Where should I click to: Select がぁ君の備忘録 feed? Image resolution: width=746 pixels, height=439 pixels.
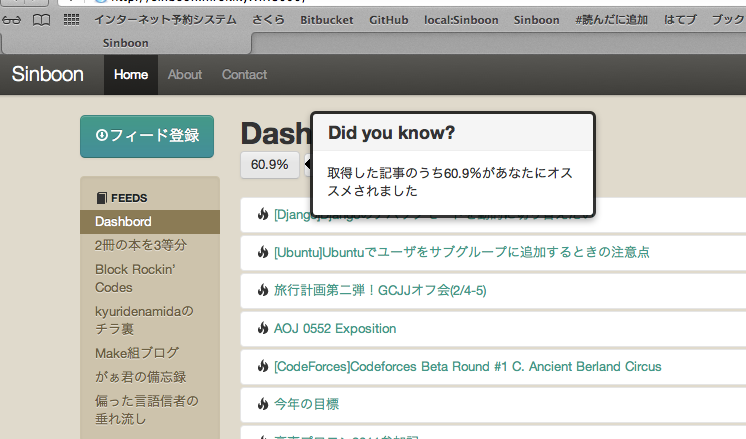(140, 377)
